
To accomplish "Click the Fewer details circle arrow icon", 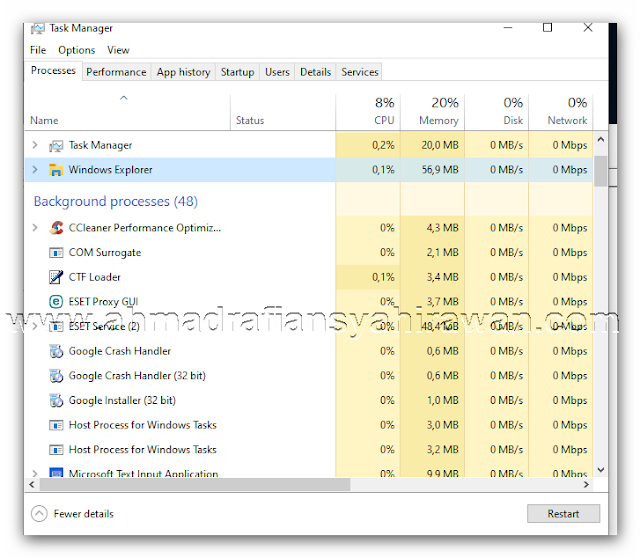I will (x=39, y=514).
